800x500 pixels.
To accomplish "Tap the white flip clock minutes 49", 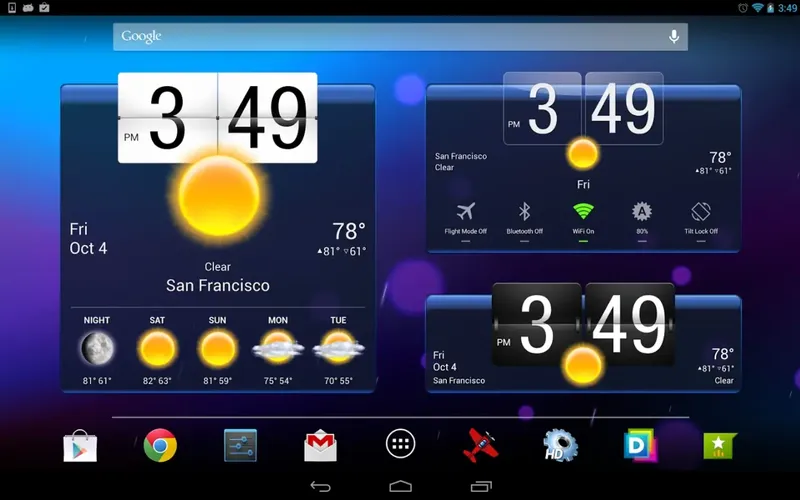I will point(268,118).
